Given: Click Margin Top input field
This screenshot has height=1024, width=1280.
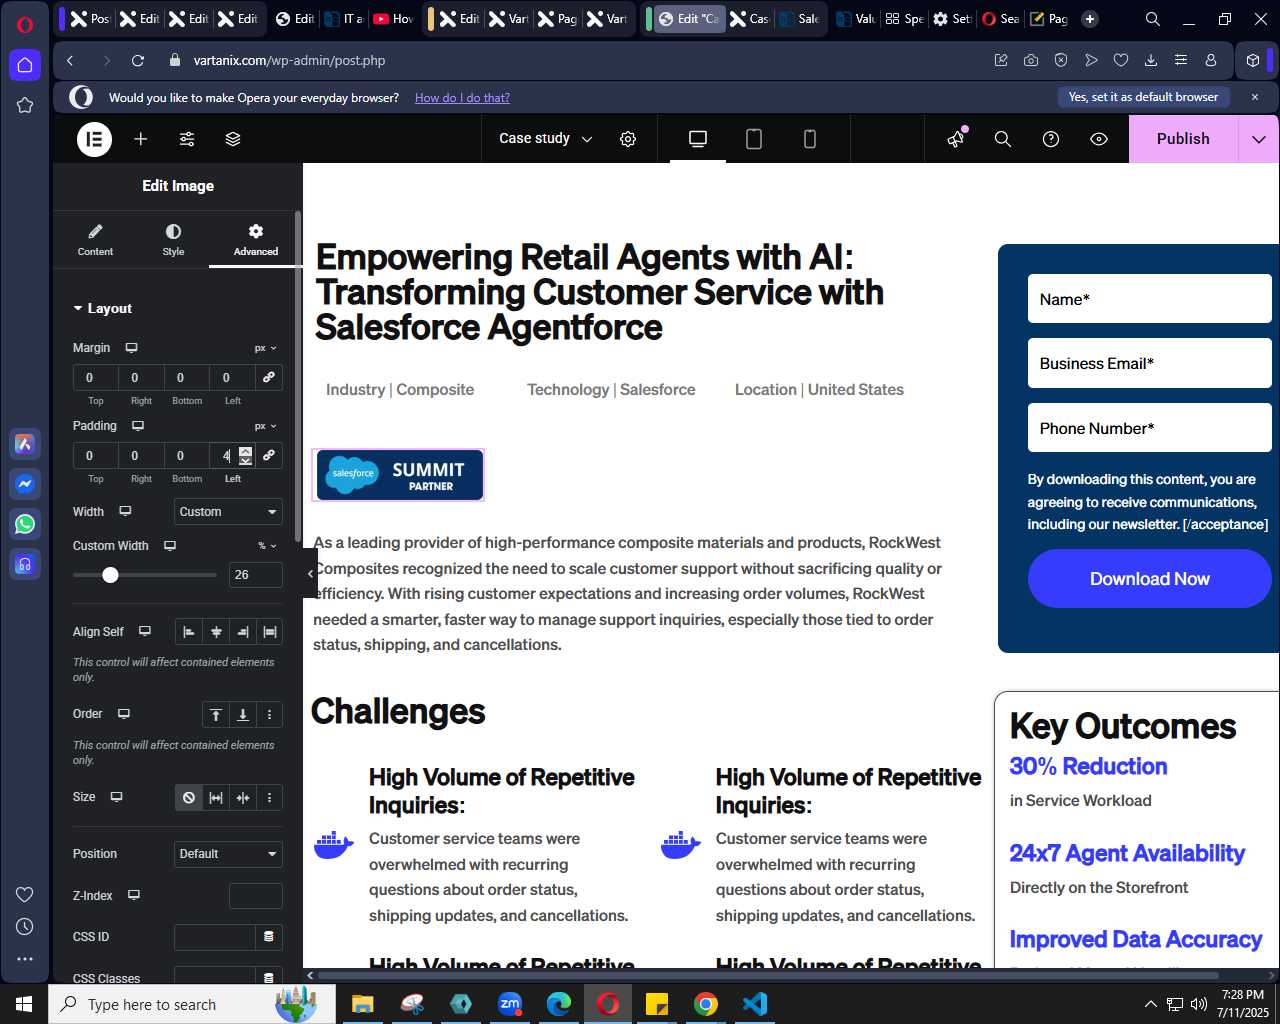Looking at the screenshot, I should pyautogui.click(x=95, y=377).
